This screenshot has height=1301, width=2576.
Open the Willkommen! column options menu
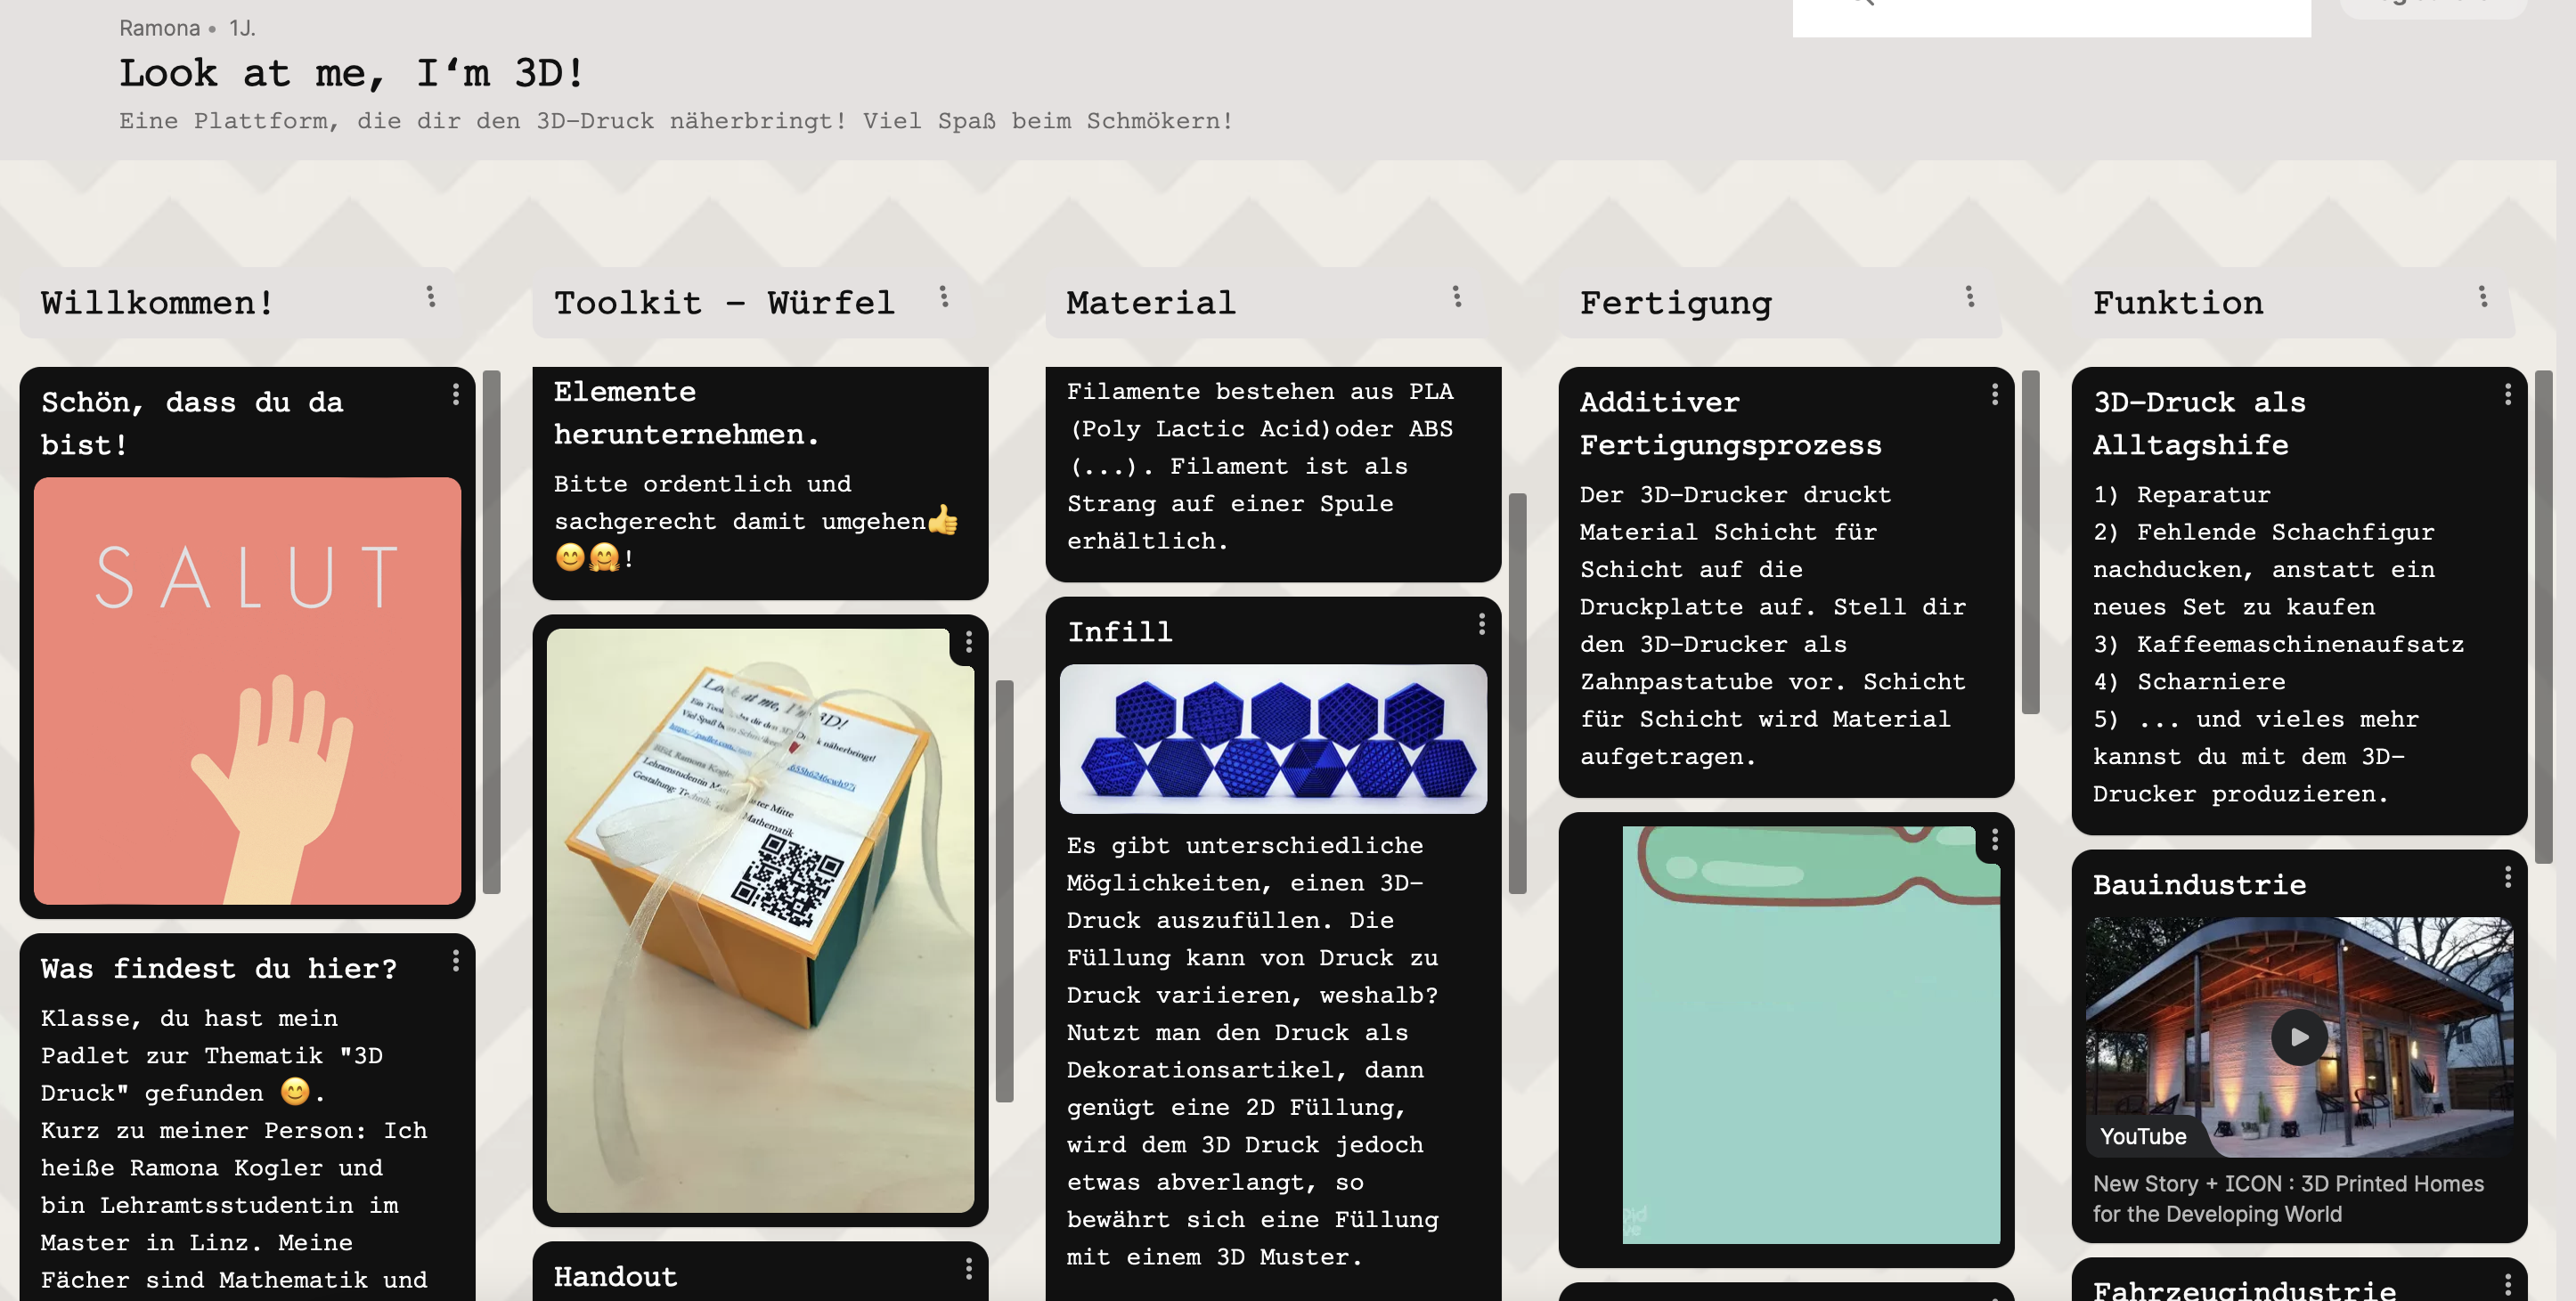(x=431, y=297)
